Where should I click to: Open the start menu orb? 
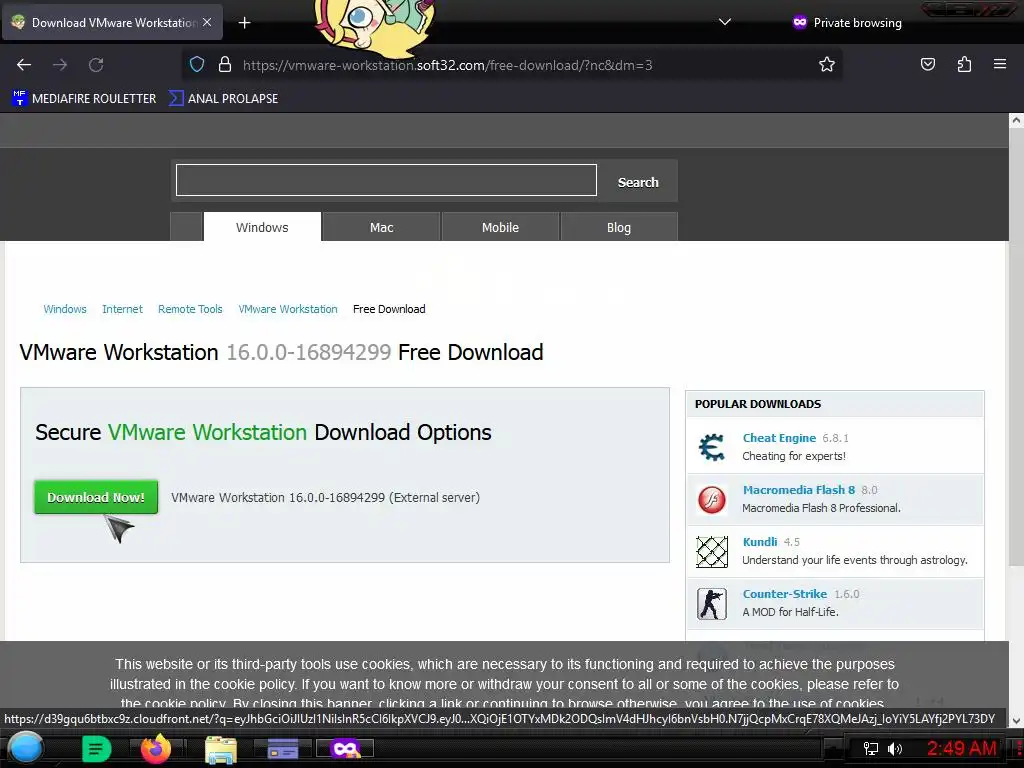tap(26, 748)
